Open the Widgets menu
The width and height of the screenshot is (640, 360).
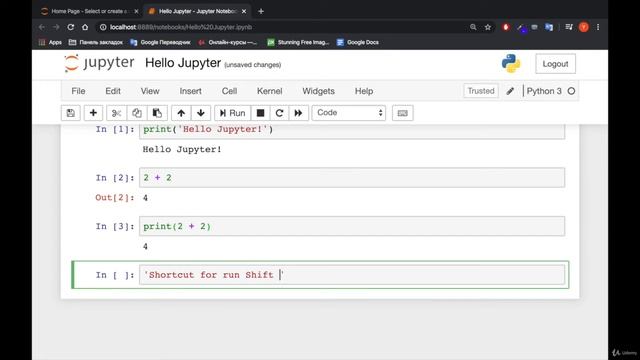318,91
